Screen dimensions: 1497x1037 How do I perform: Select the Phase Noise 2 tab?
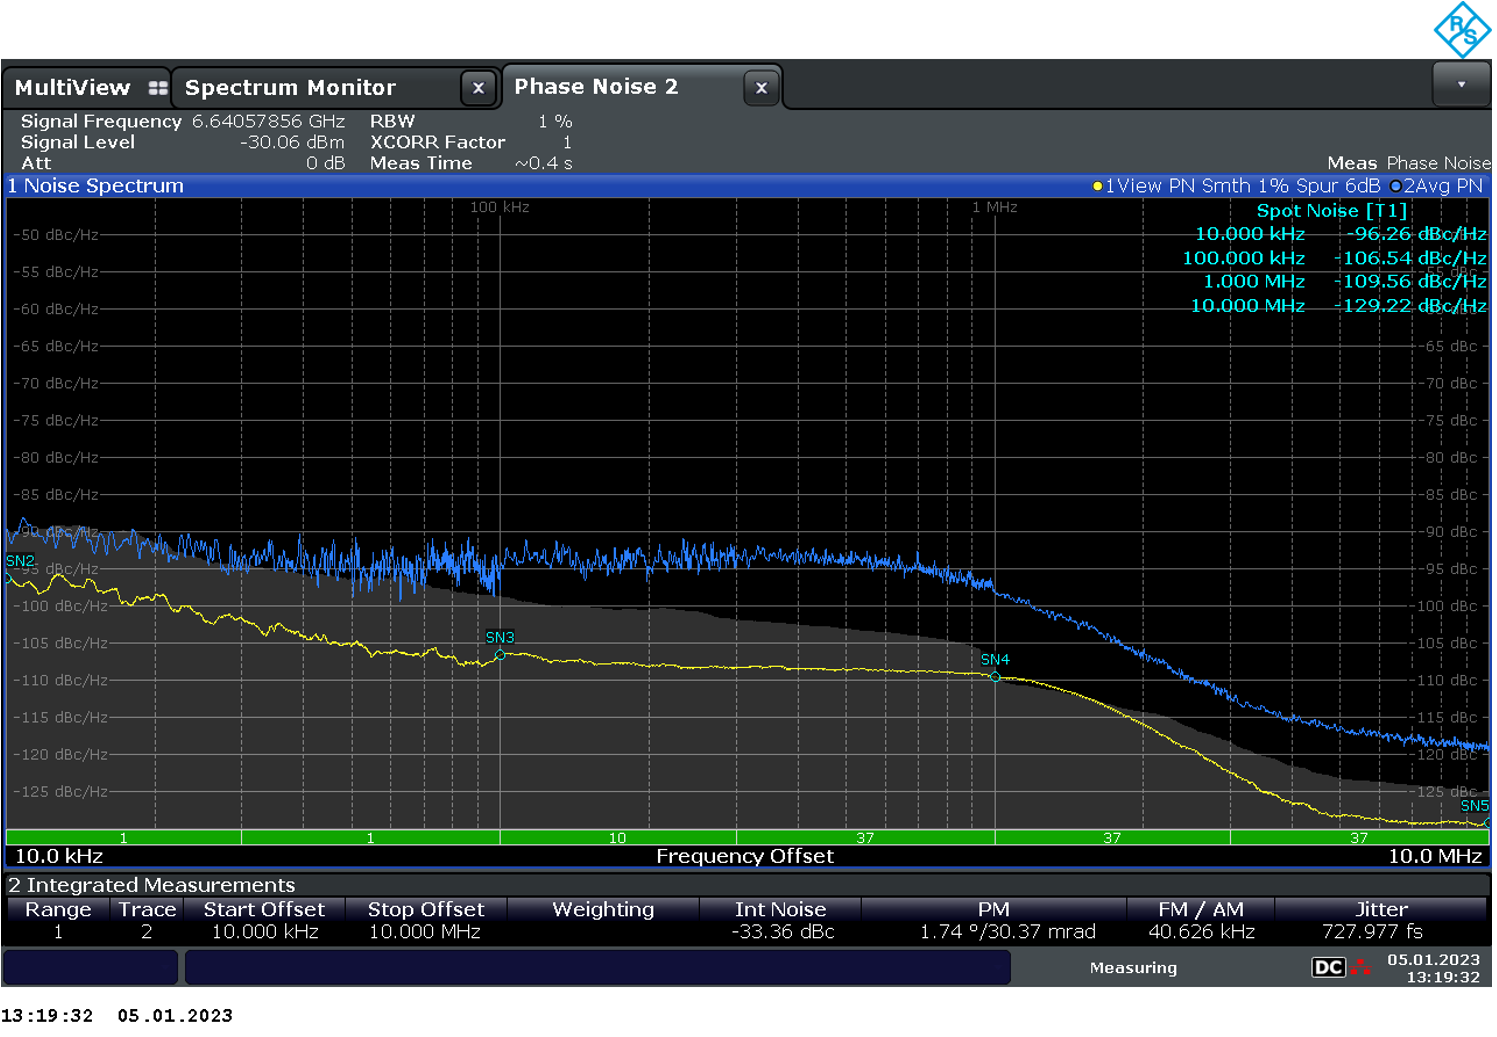pyautogui.click(x=596, y=87)
